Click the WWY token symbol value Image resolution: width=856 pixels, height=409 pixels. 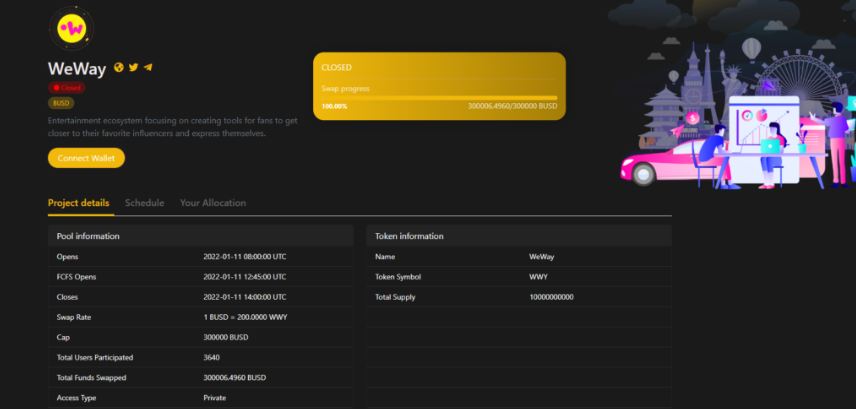(538, 277)
